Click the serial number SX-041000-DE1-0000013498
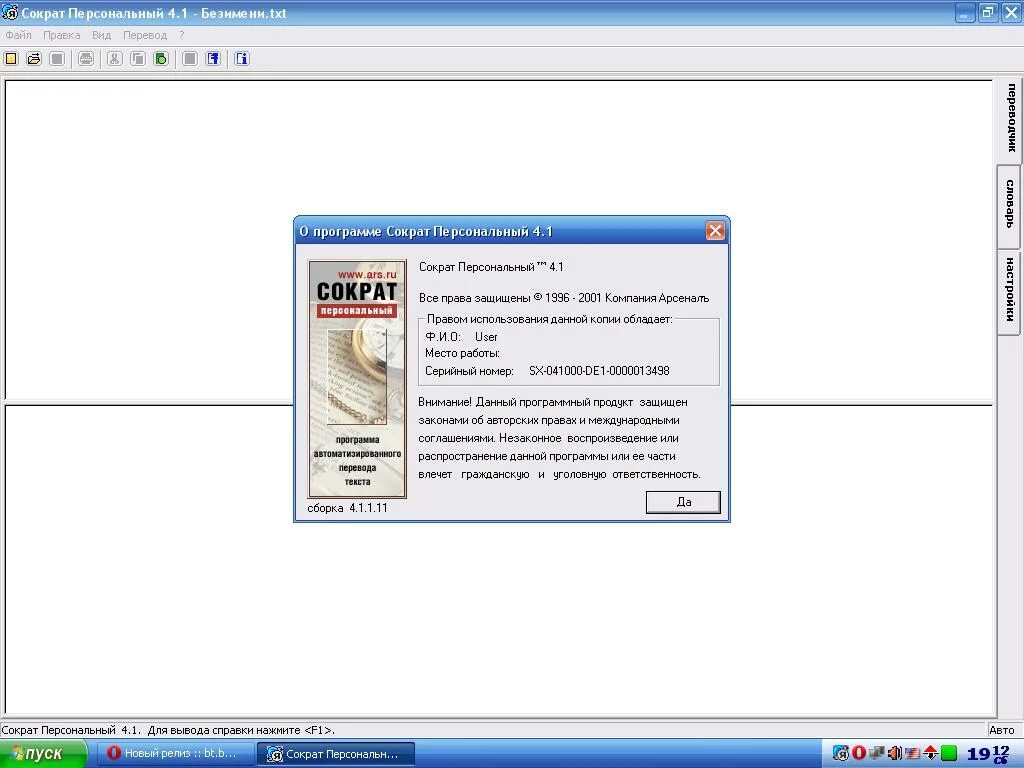Viewport: 1024px width, 768px height. click(599, 371)
